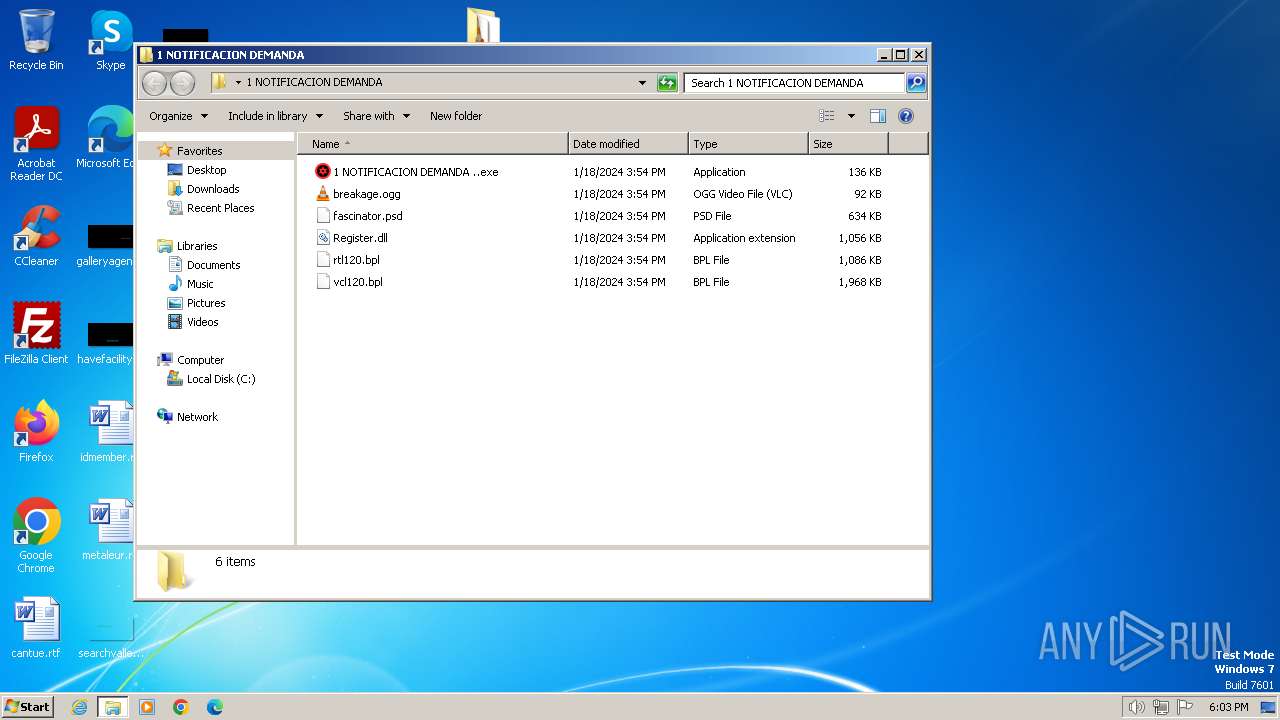Click the 1,968 KB size cell
This screenshot has height=720, width=1280.
[860, 282]
